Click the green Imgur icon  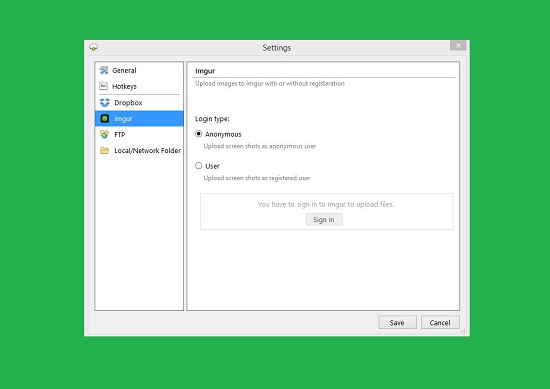pos(105,119)
